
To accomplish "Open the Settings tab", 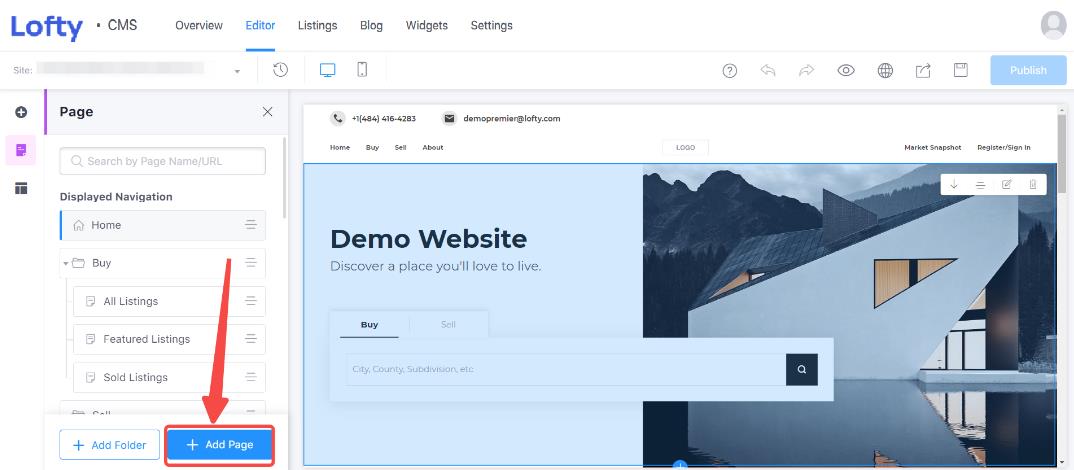I will coord(491,25).
